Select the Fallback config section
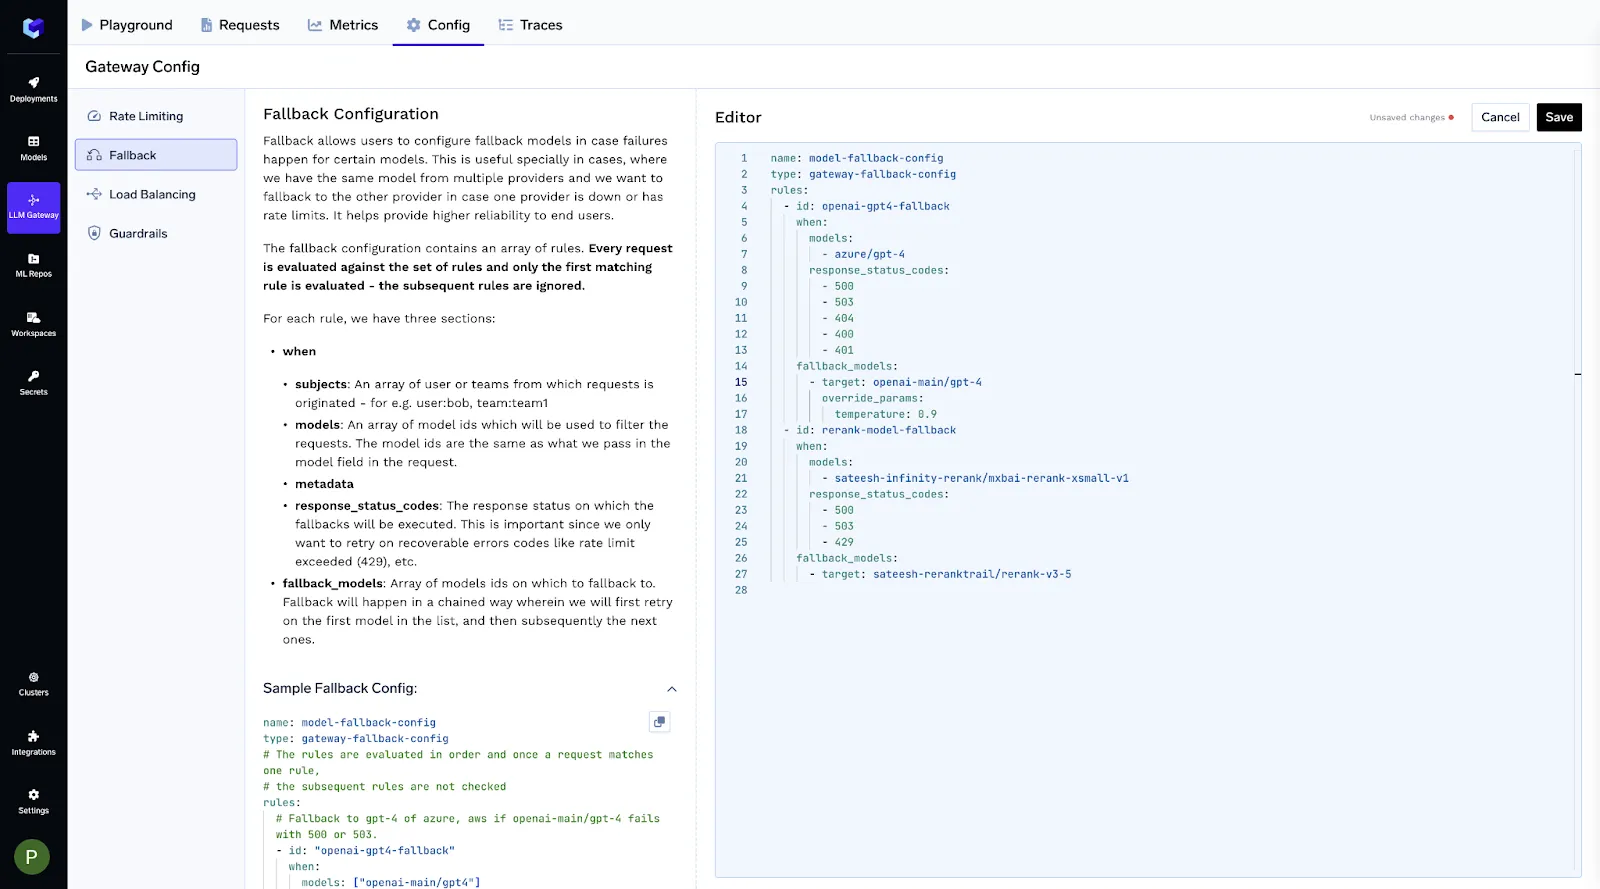Screen dimensions: 1600x889 [x=156, y=155]
